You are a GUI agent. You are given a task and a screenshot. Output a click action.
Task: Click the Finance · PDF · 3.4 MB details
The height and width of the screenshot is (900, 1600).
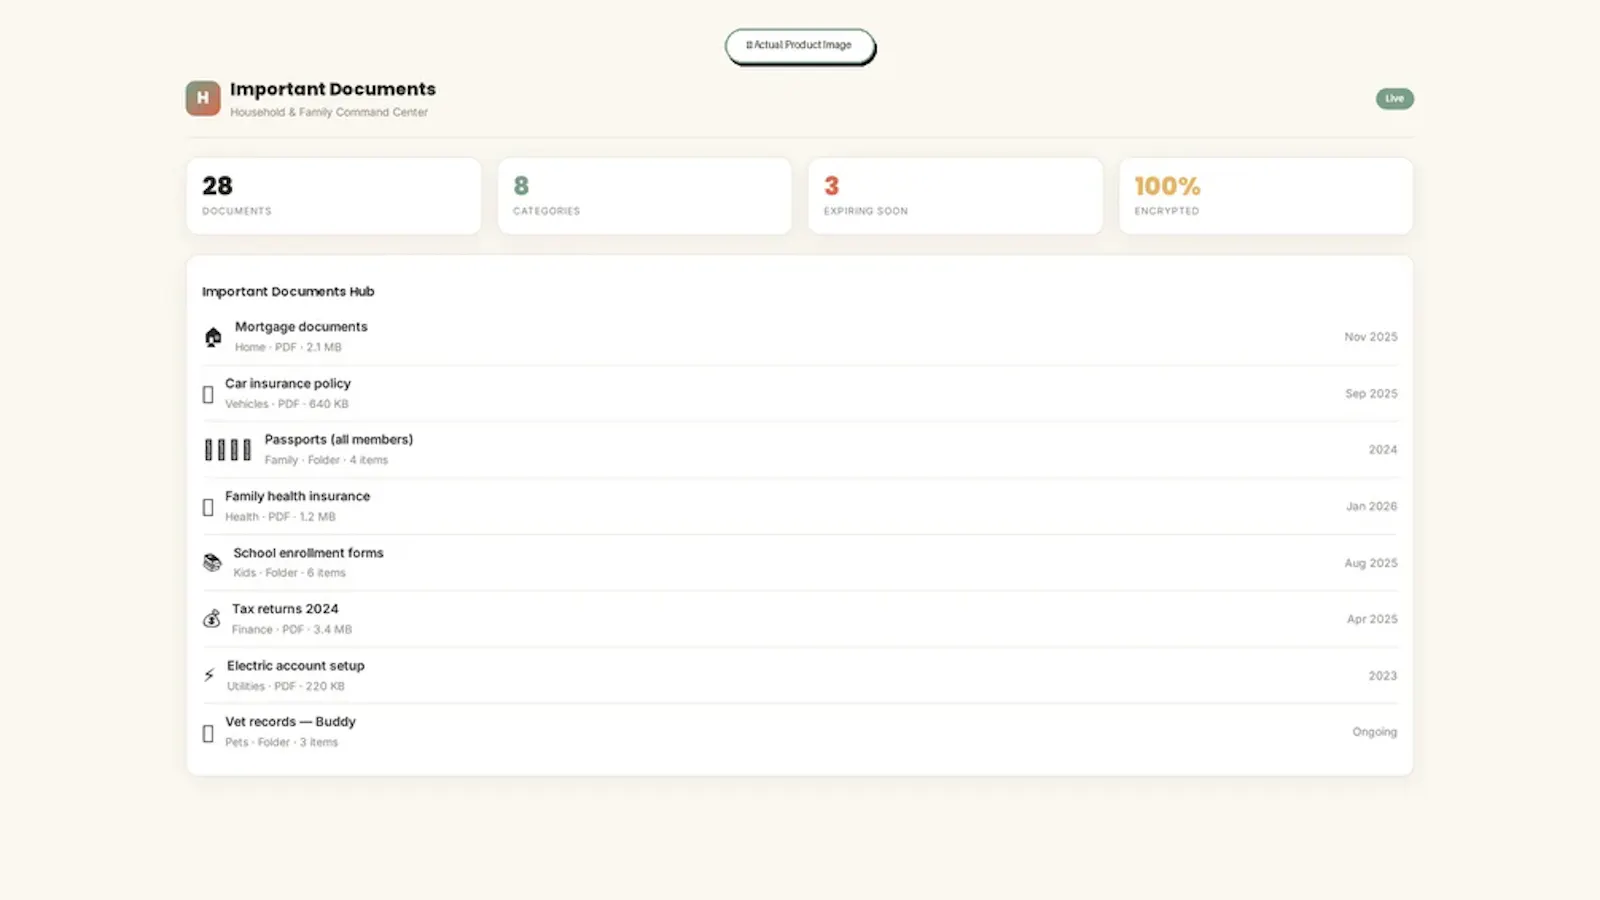pyautogui.click(x=292, y=630)
